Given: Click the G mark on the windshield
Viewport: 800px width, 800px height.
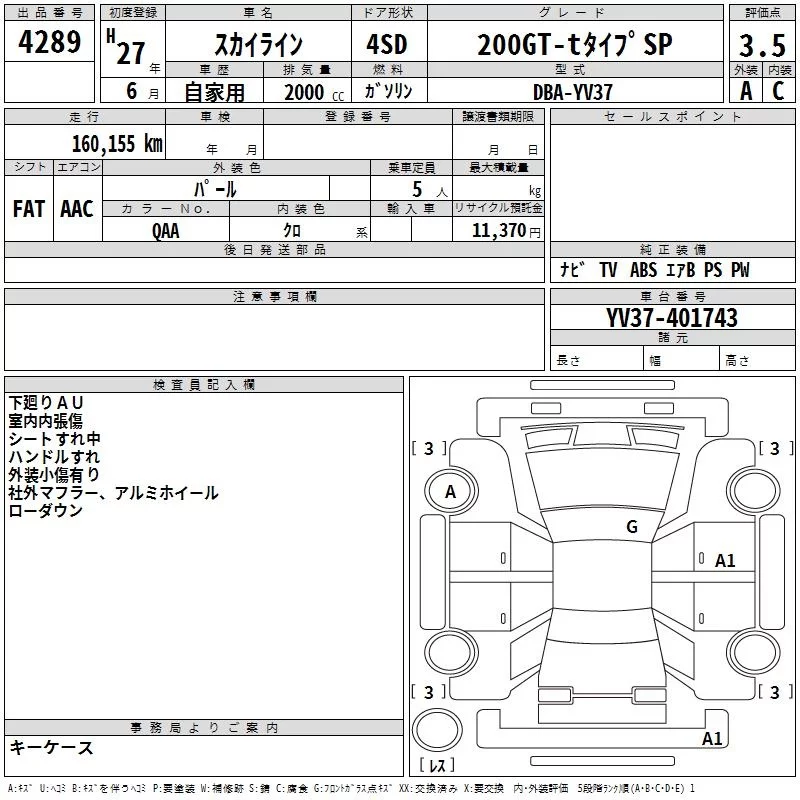Looking at the screenshot, I should [x=632, y=527].
